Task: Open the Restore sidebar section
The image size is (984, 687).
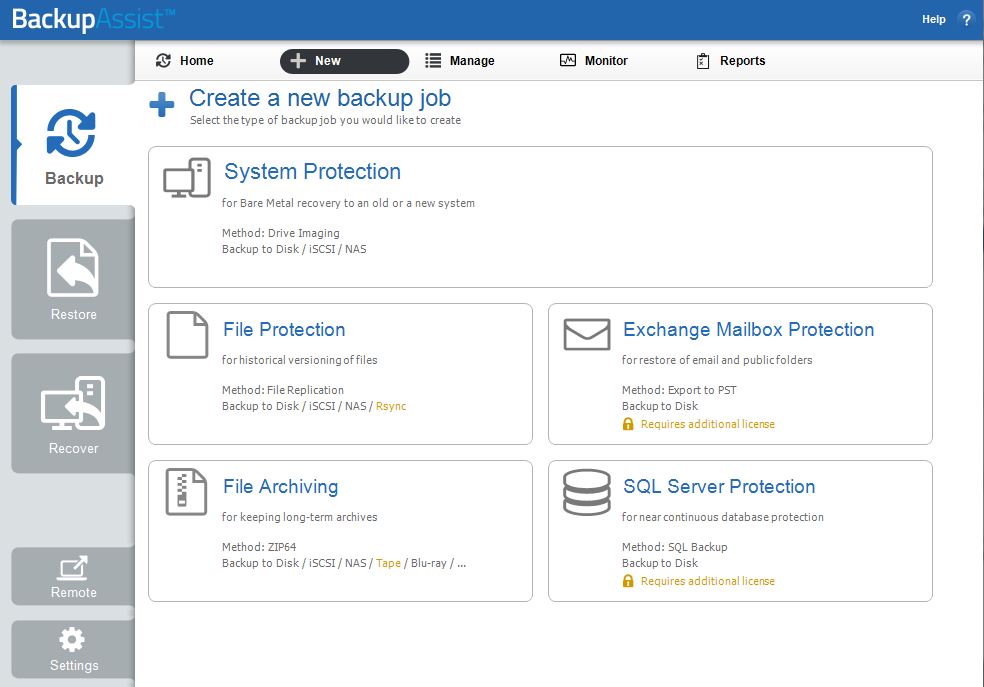Action: [x=73, y=279]
